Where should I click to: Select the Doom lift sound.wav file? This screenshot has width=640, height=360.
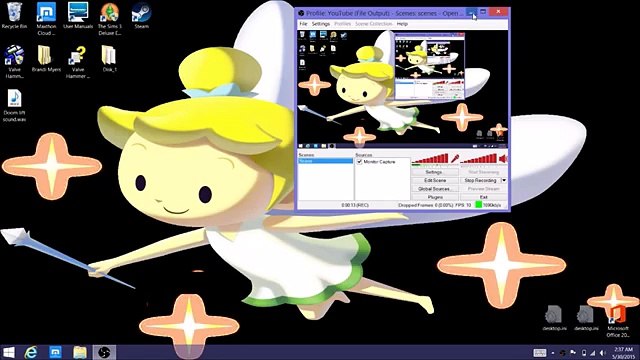[x=14, y=106]
